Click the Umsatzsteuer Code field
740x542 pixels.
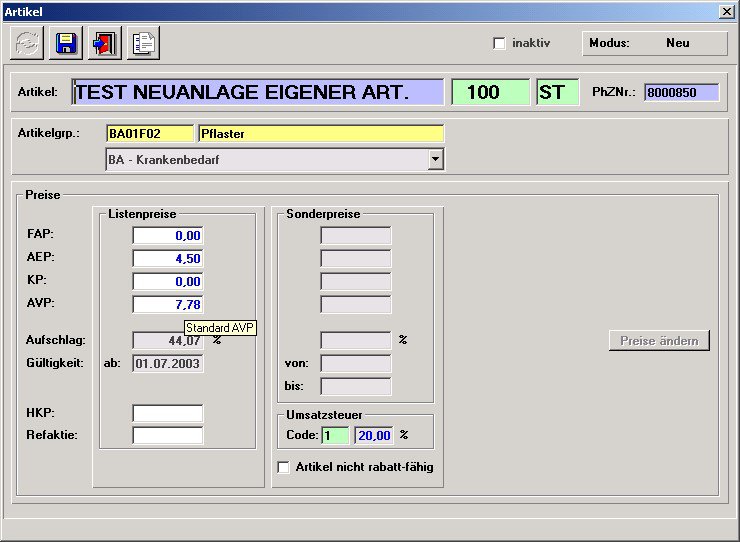pos(335,435)
